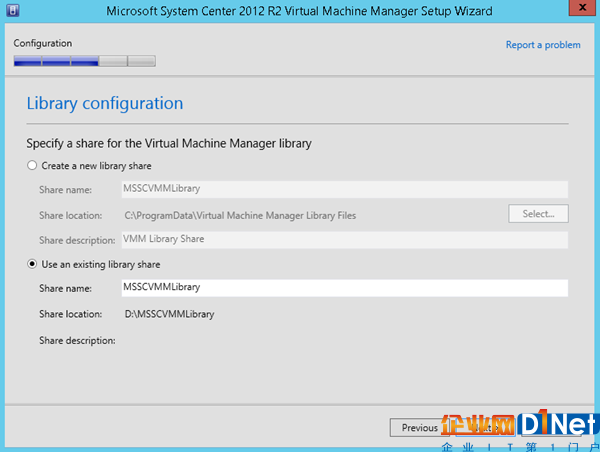Image resolution: width=600 pixels, height=452 pixels.
Task: Click the Previous button
Action: point(419,427)
